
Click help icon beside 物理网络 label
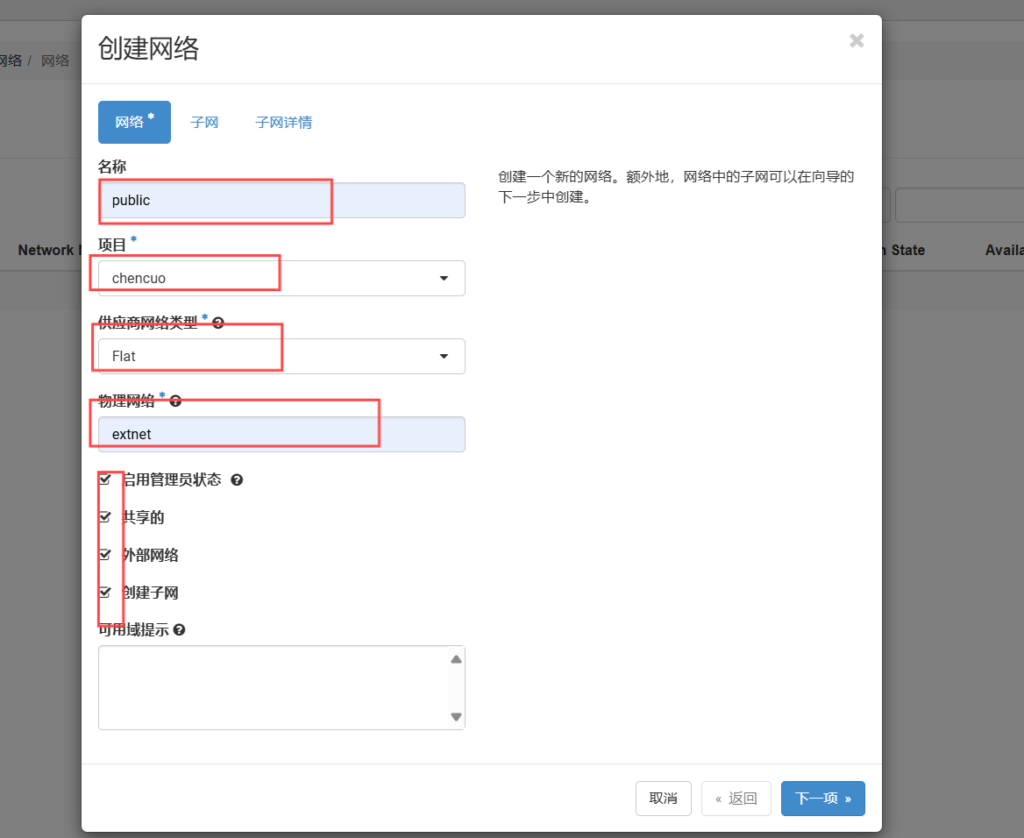(175, 401)
